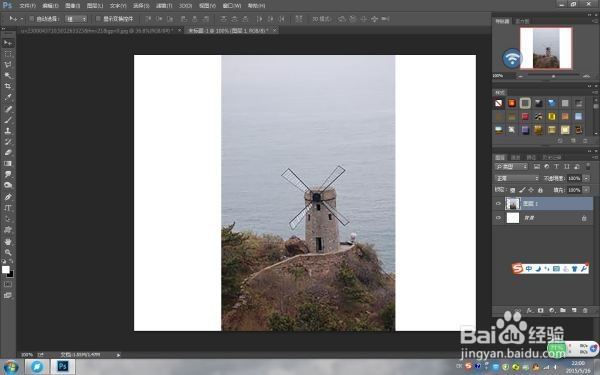This screenshot has height=375, width=600.
Task: Select the Eyedropper tool
Action: coord(8,97)
